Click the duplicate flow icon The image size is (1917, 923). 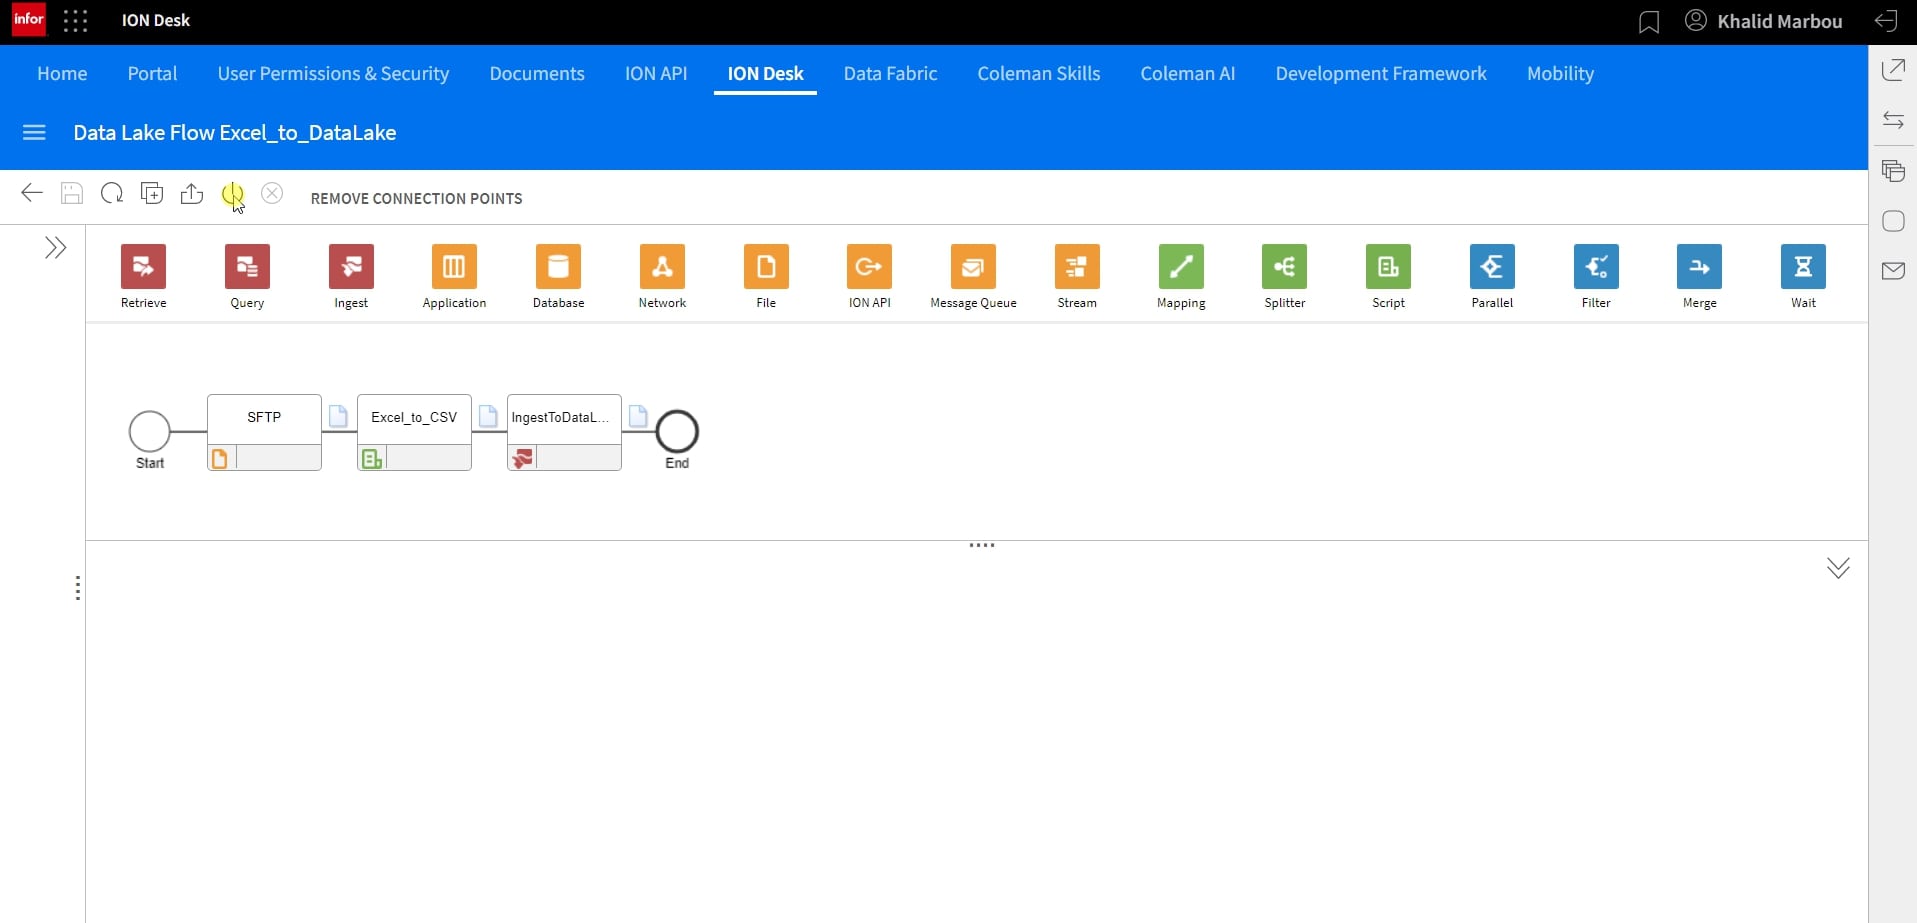(x=152, y=193)
